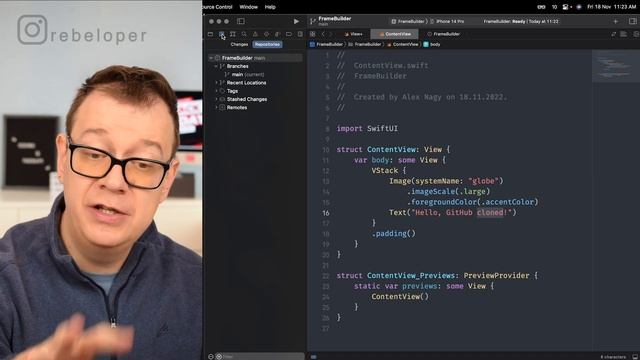This screenshot has width=640, height=360.
Task: Expand the Tags disclosure triangle
Action: point(216,91)
